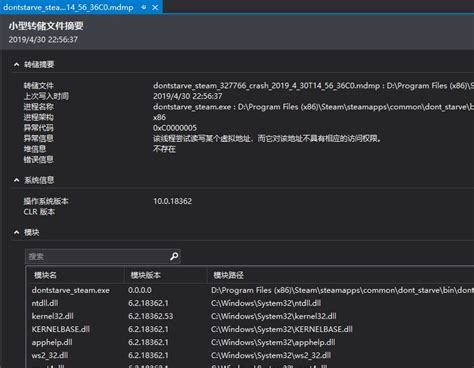This screenshot has height=368, width=474.
Task: Pin the dontstarve mdmp tab
Action: click(143, 7)
